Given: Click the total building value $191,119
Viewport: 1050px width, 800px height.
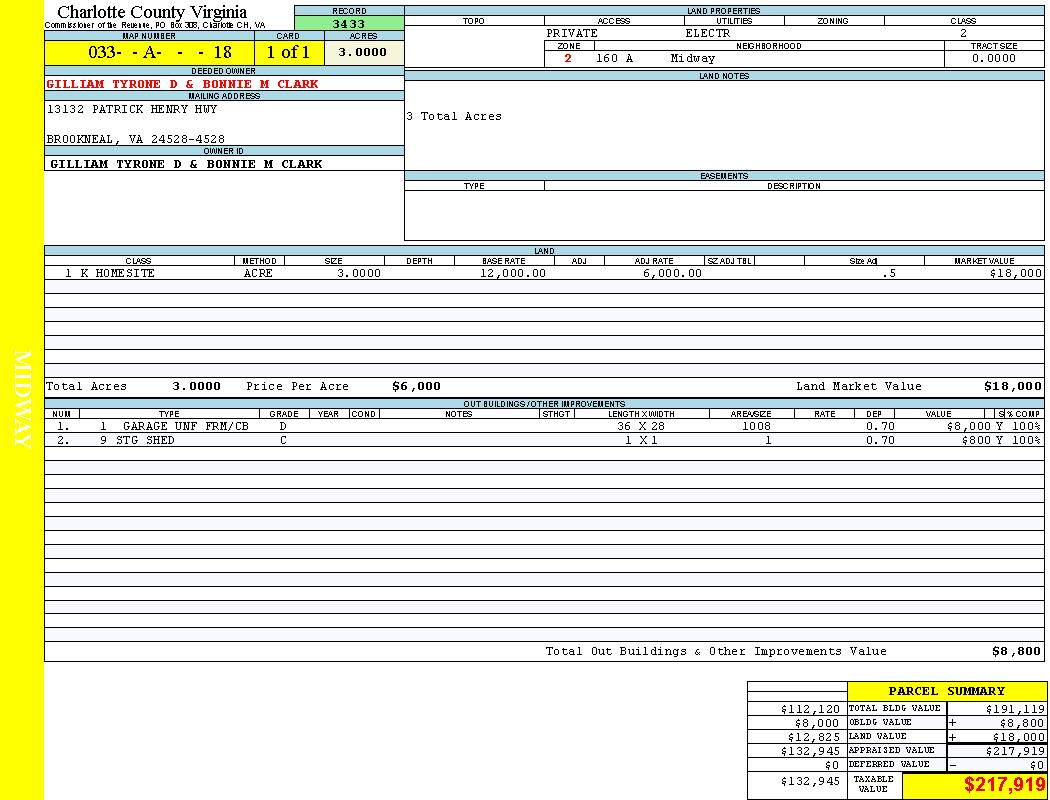Looking at the screenshot, I should (x=1014, y=708).
